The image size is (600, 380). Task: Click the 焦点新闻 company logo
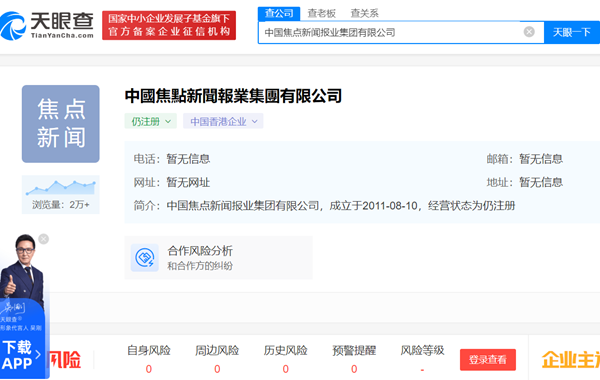tap(60, 124)
